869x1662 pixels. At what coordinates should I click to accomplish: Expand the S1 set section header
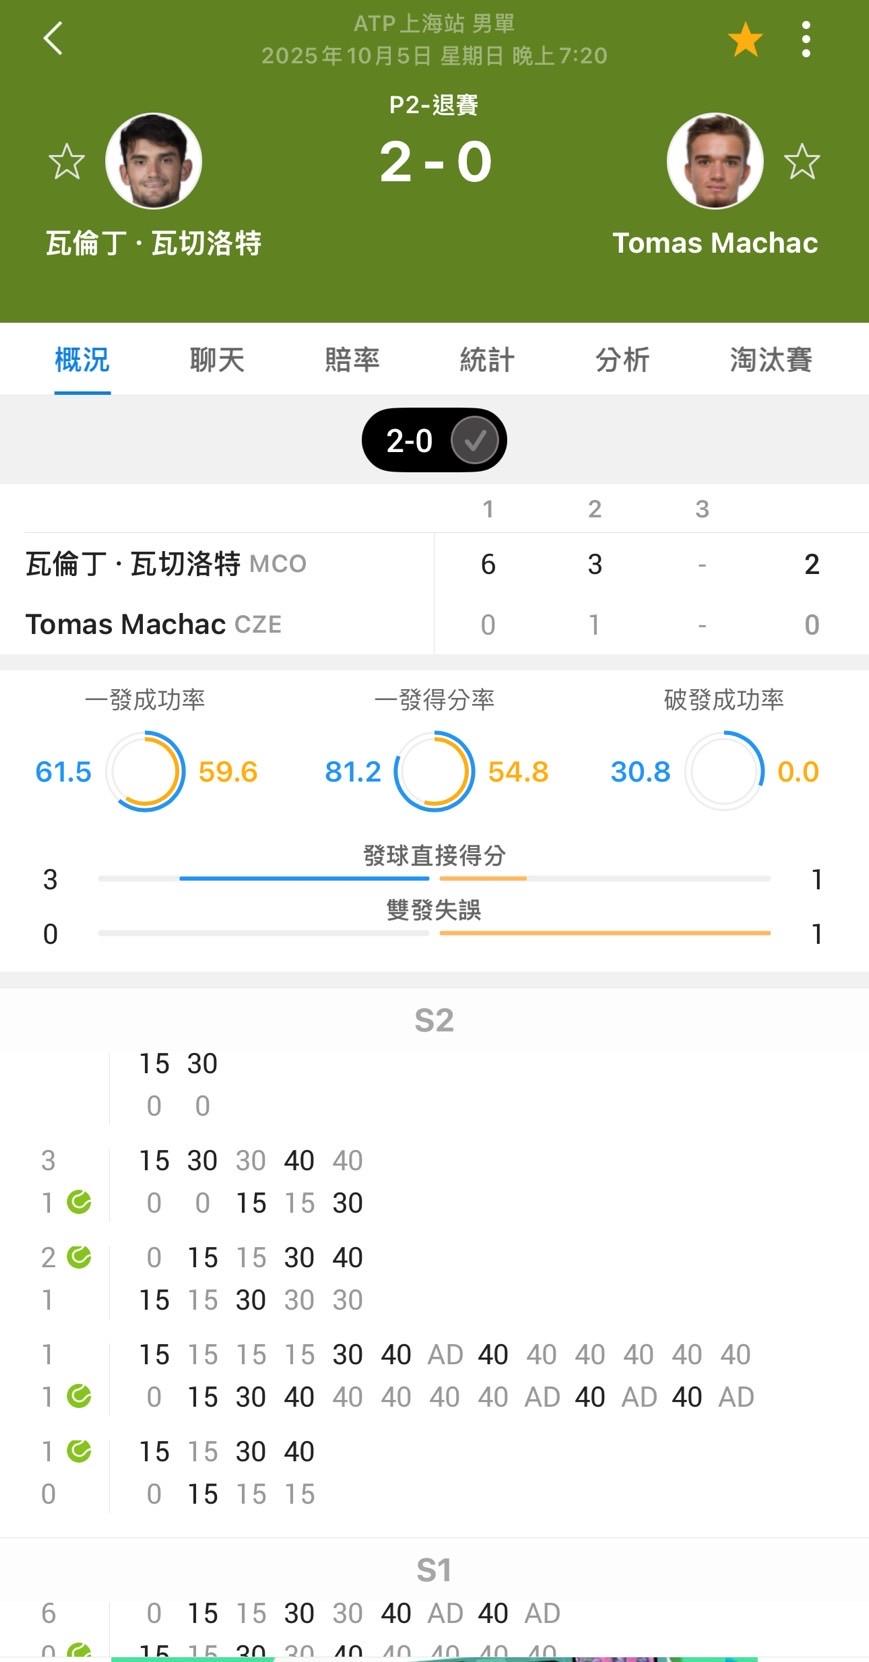[x=434, y=1570]
